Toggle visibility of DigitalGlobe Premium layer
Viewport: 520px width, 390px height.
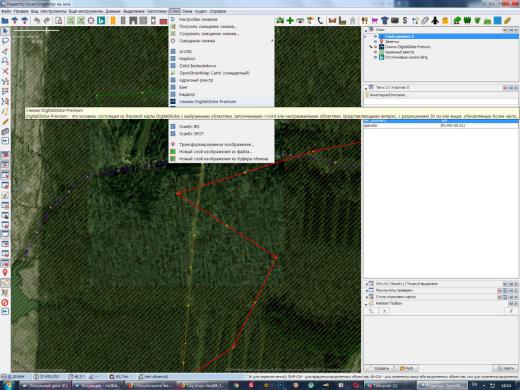[375, 47]
